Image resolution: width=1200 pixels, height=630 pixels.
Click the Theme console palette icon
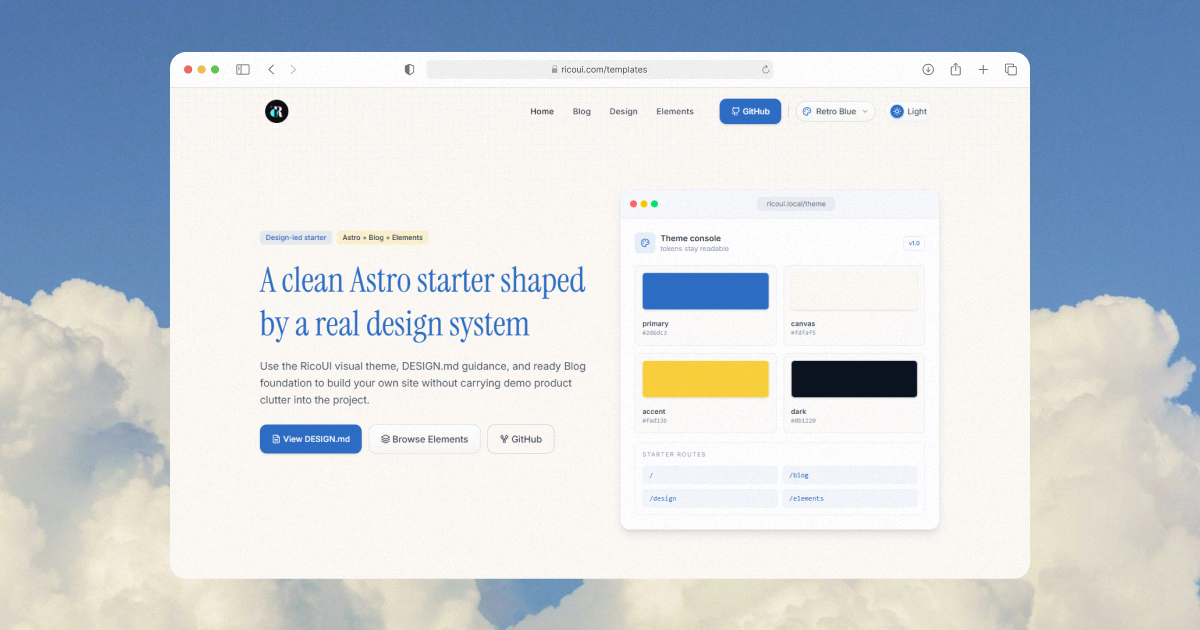coord(645,243)
